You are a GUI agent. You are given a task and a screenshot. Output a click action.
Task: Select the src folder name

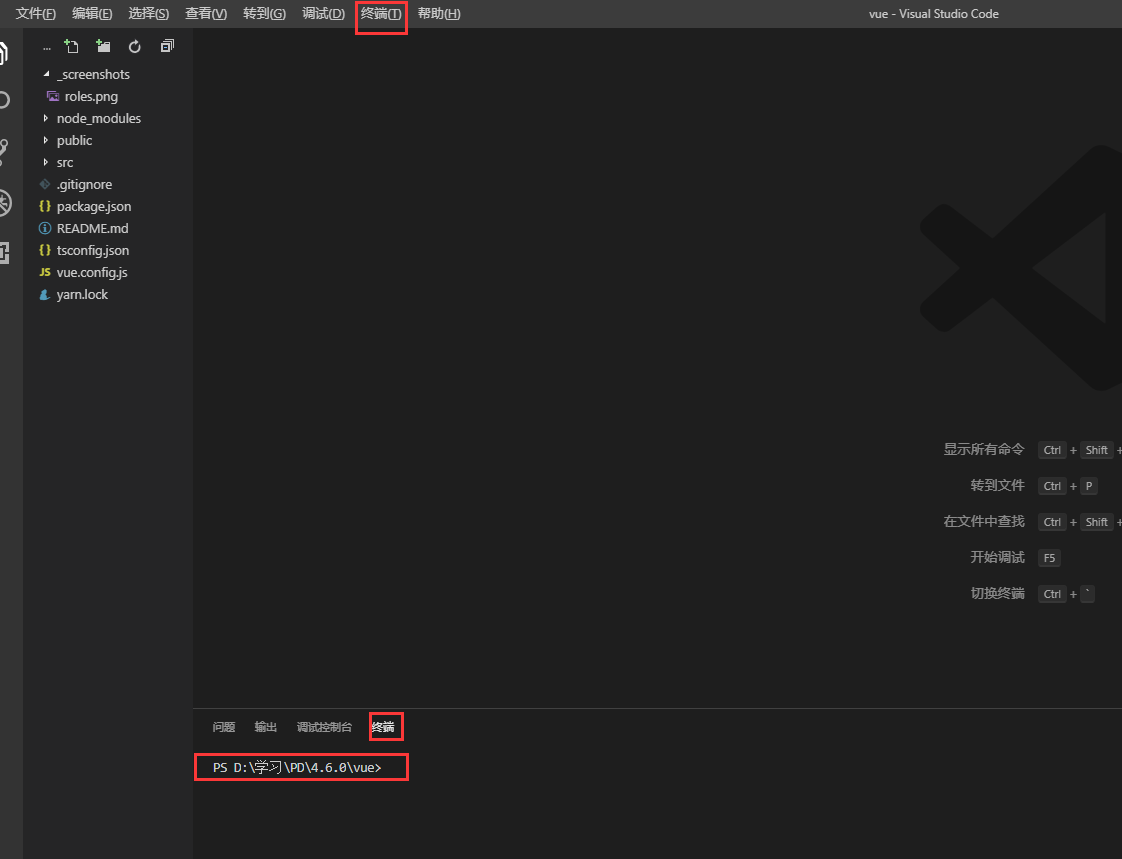tap(65, 162)
